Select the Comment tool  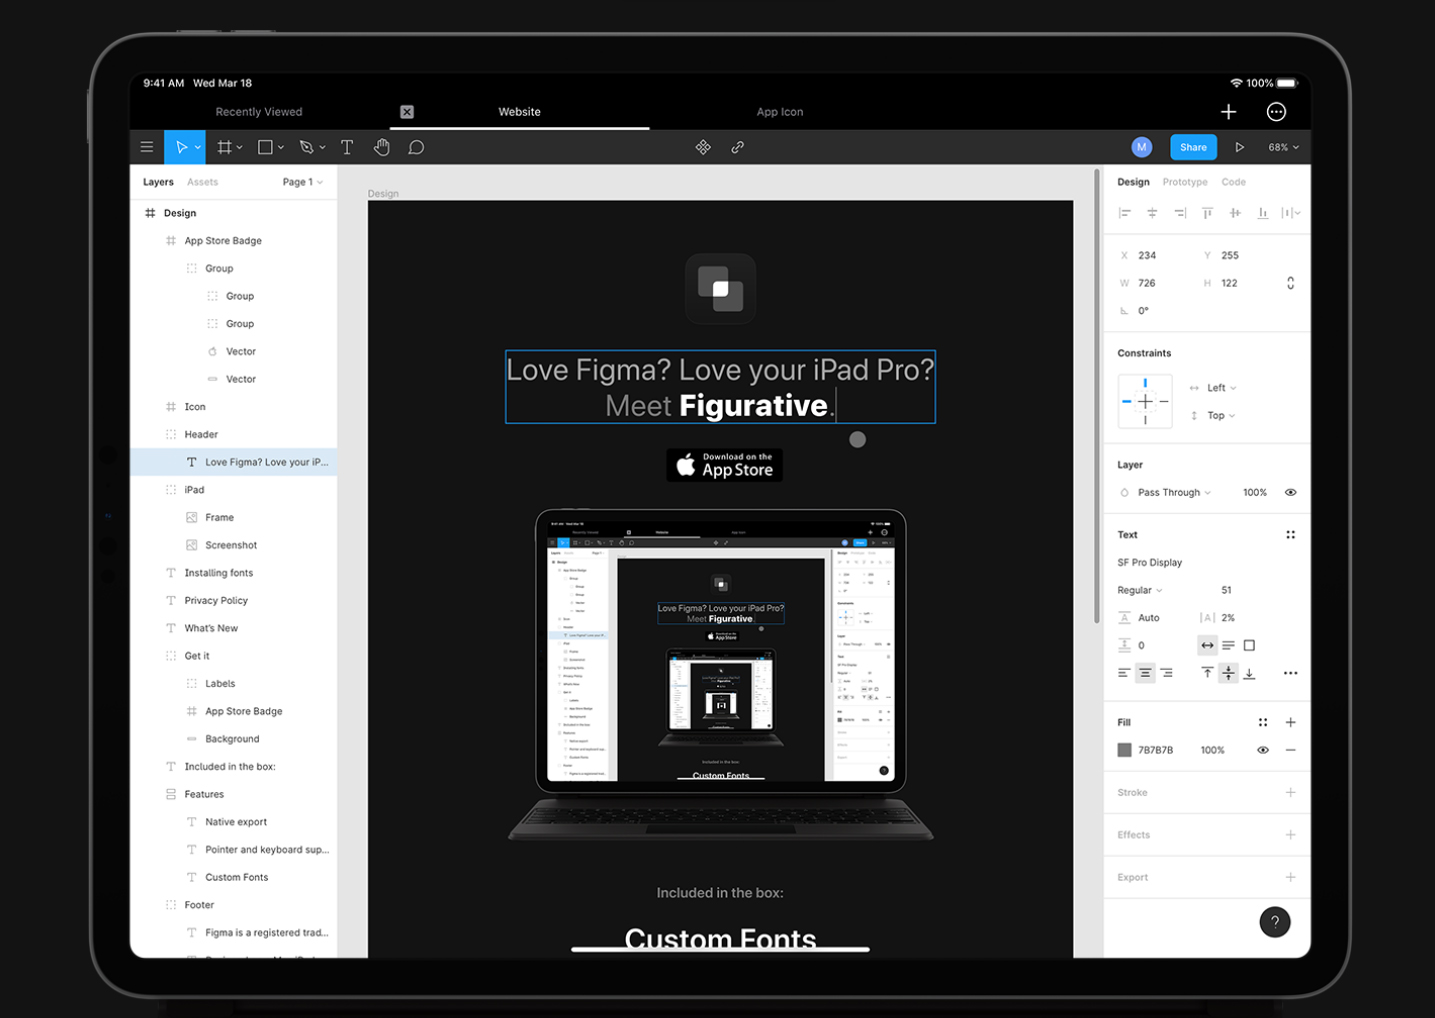point(416,147)
